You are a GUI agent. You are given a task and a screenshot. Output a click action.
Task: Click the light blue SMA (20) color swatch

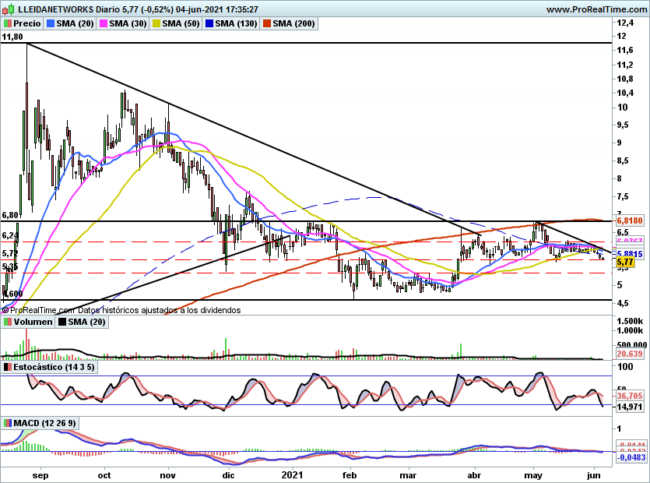point(51,24)
